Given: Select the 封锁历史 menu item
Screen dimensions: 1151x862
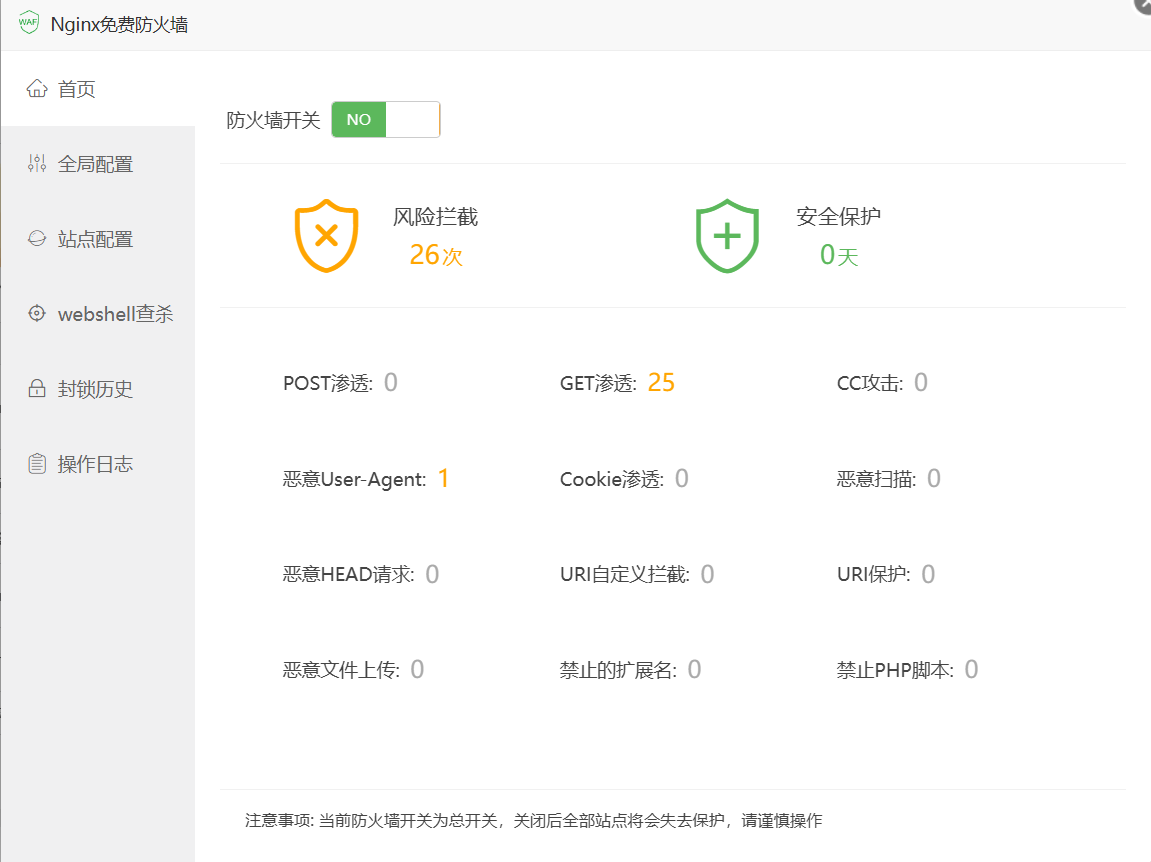Looking at the screenshot, I should click(x=95, y=389).
